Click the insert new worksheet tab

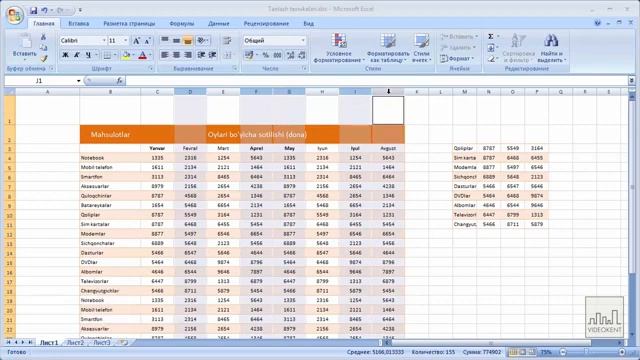tap(124, 343)
